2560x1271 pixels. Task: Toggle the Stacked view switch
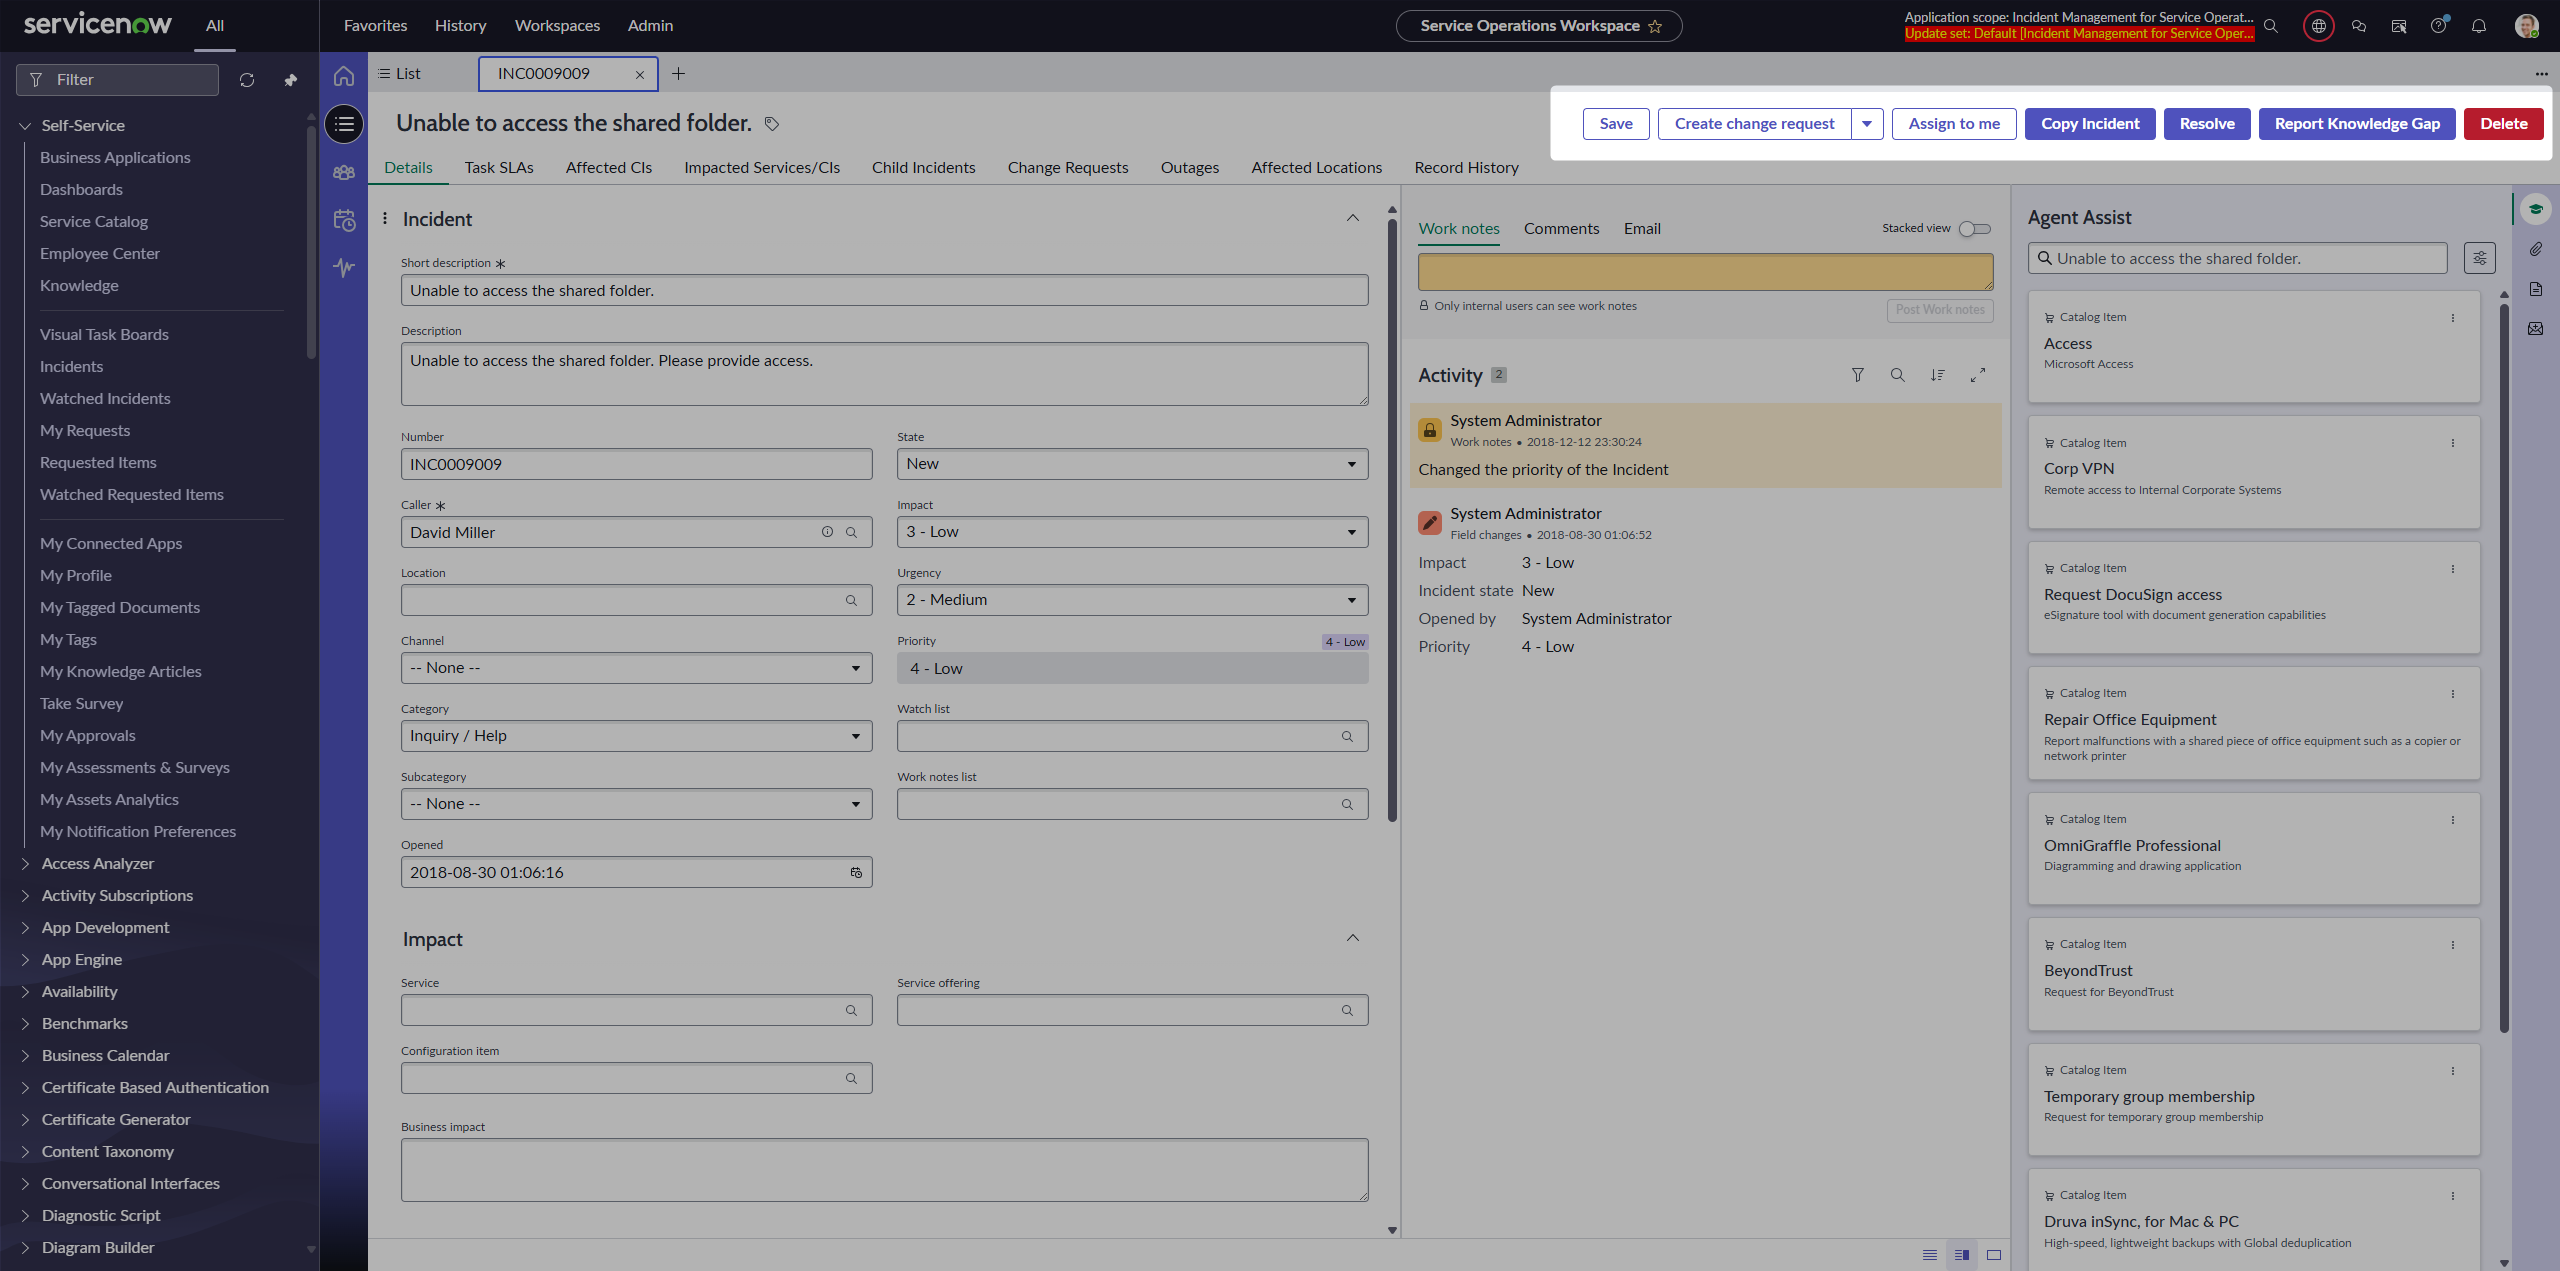1974,229
